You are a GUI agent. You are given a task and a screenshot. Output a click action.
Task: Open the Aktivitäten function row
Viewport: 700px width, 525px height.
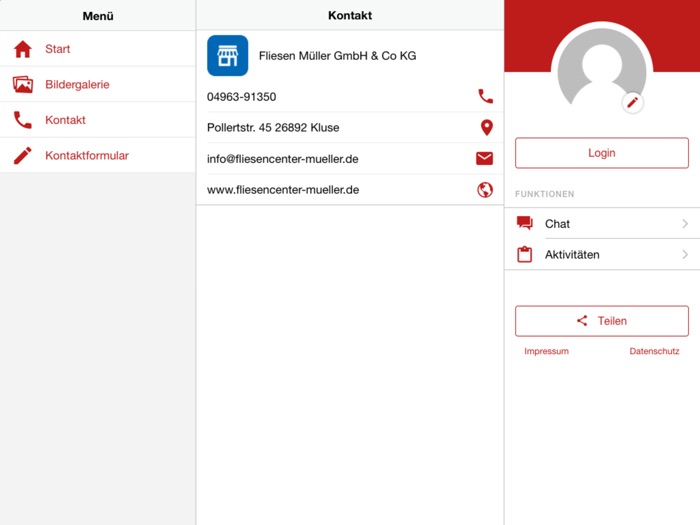[602, 254]
